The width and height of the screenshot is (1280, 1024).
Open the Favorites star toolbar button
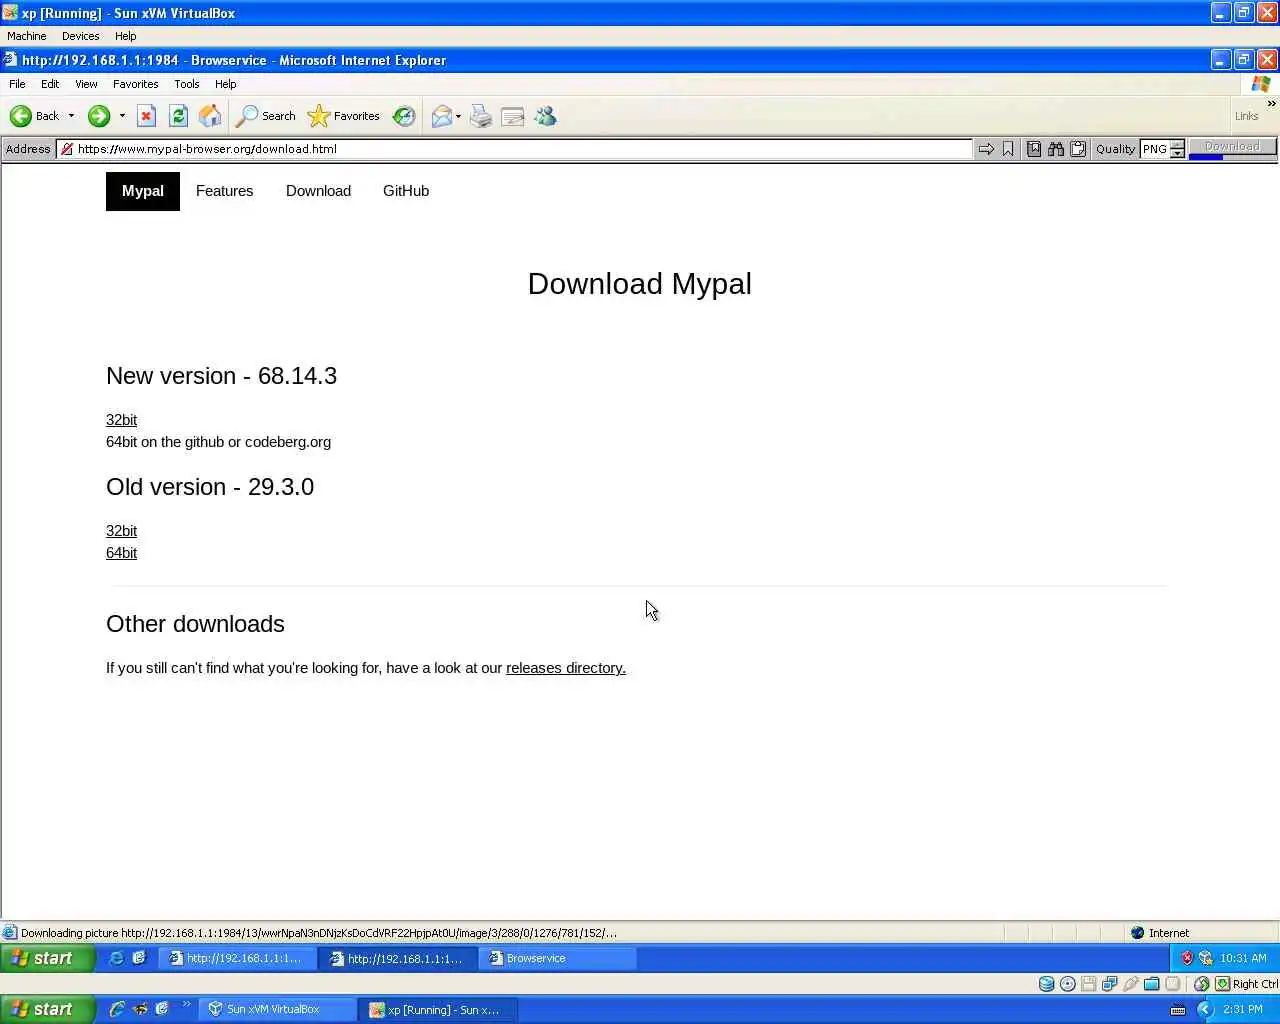(343, 116)
